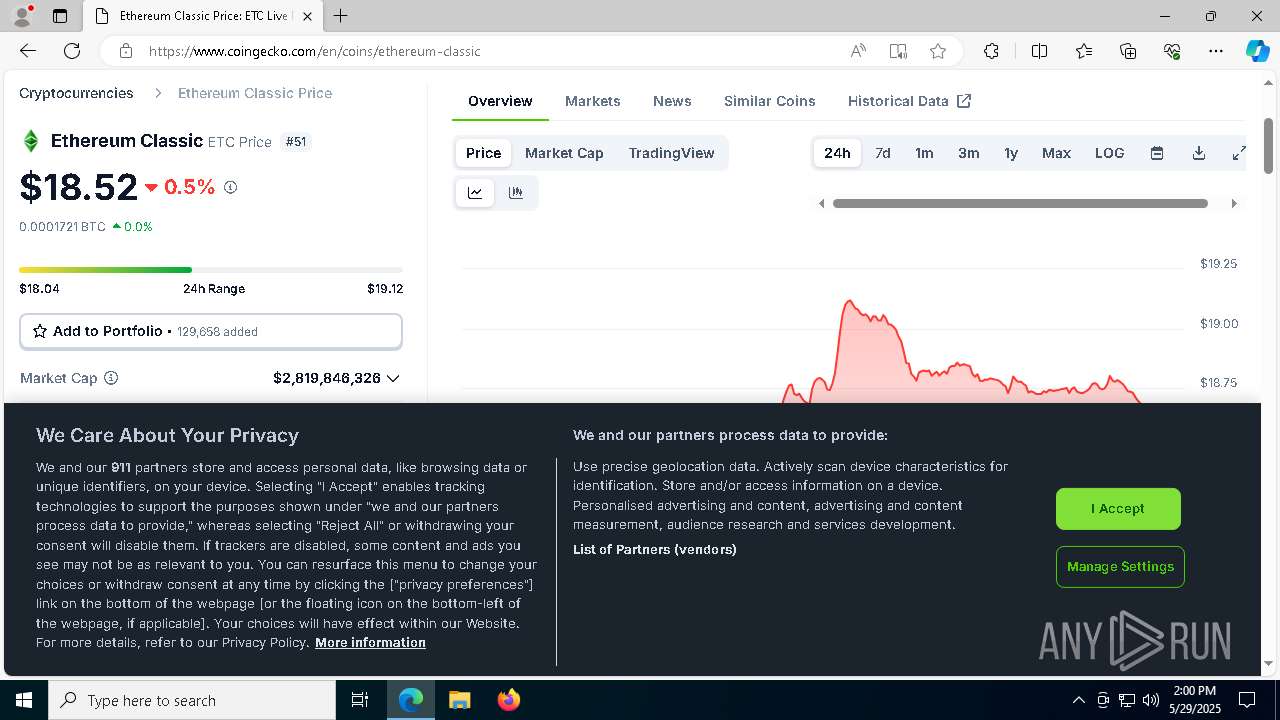1280x720 pixels.
Task: Open Collections icon in toolbar
Action: coord(1128,51)
